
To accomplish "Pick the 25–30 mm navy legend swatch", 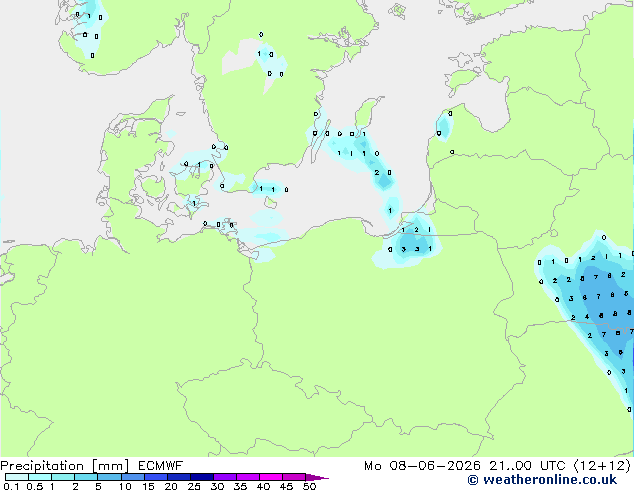I will tap(202, 477).
